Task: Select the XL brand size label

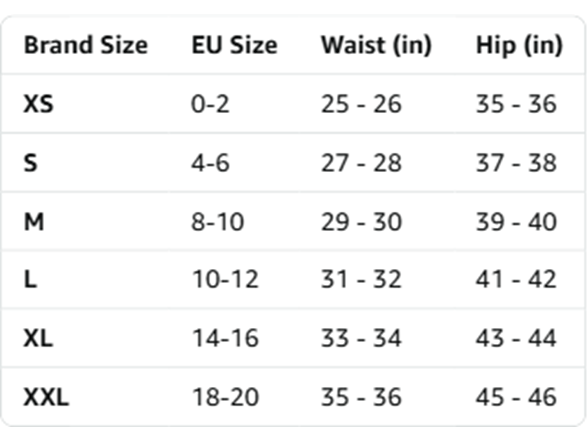Action: click(38, 338)
